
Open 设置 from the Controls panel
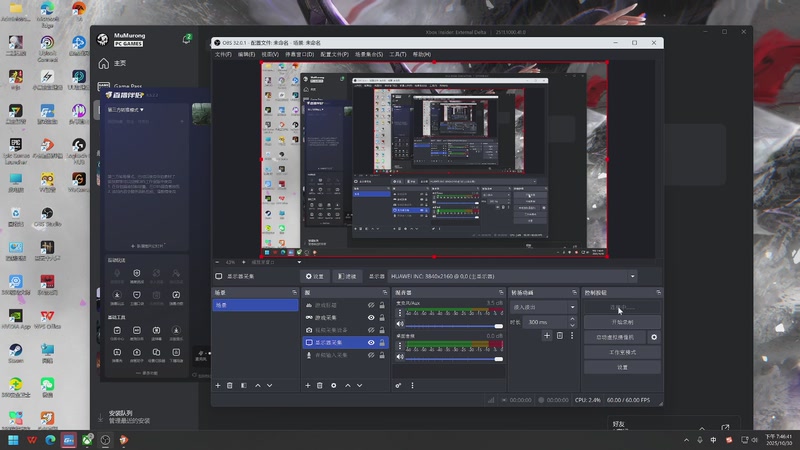622,367
